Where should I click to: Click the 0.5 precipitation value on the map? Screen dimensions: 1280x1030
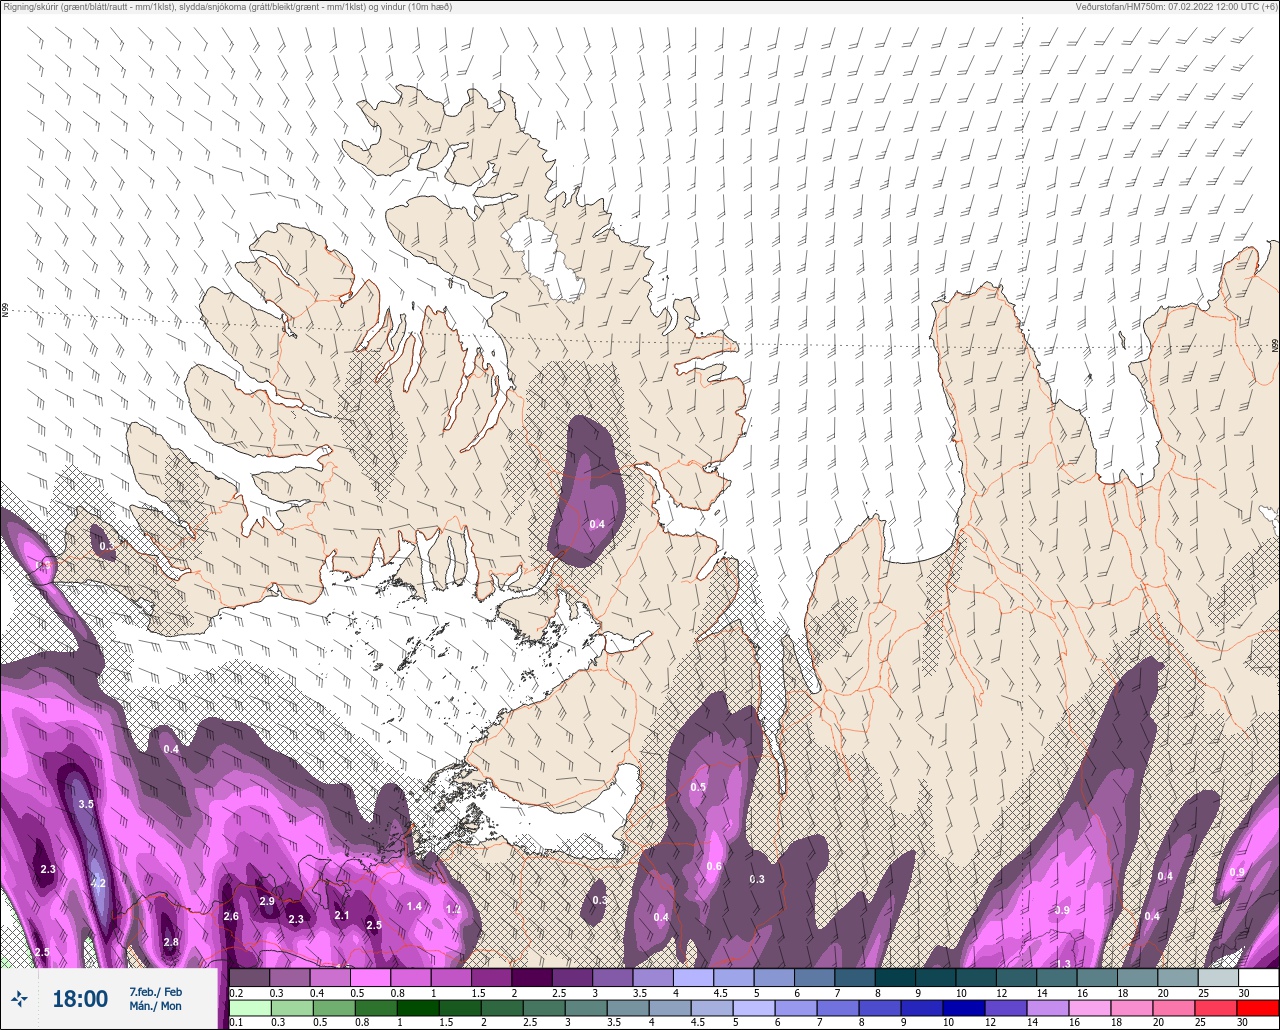[x=698, y=787]
